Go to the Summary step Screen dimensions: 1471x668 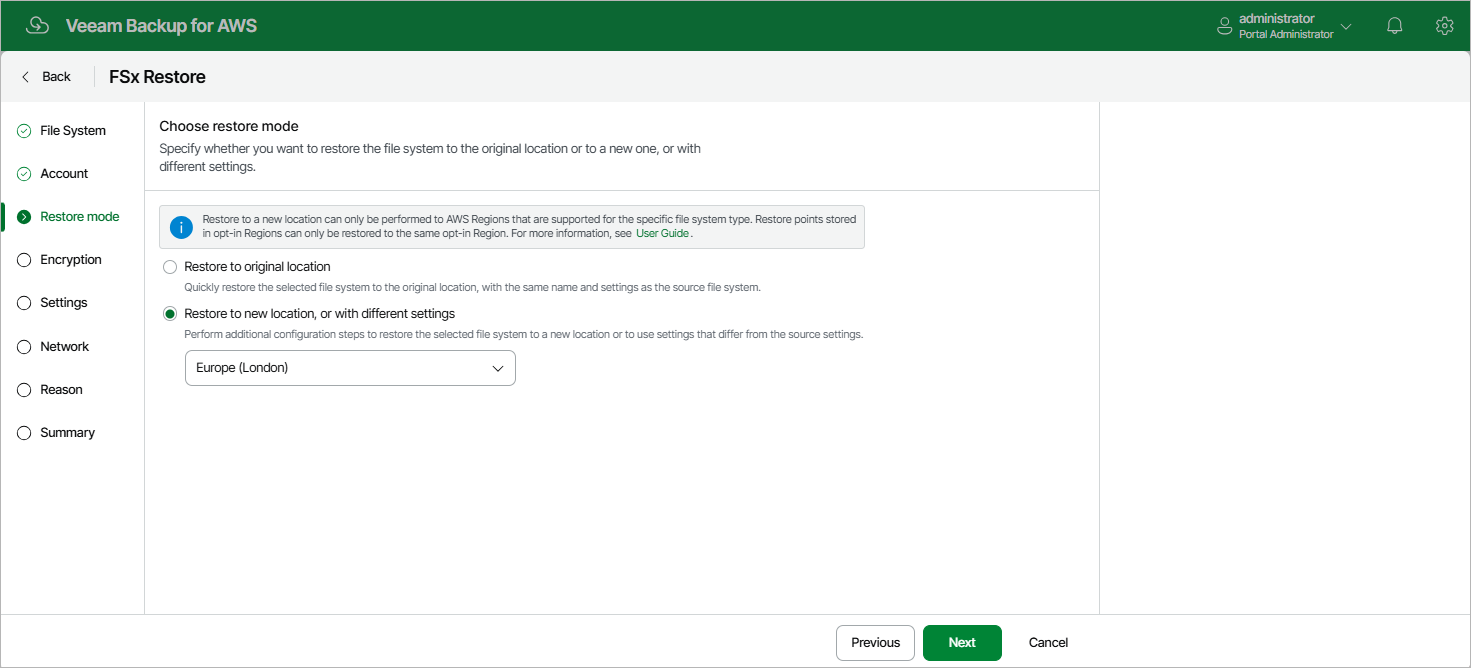(x=67, y=433)
